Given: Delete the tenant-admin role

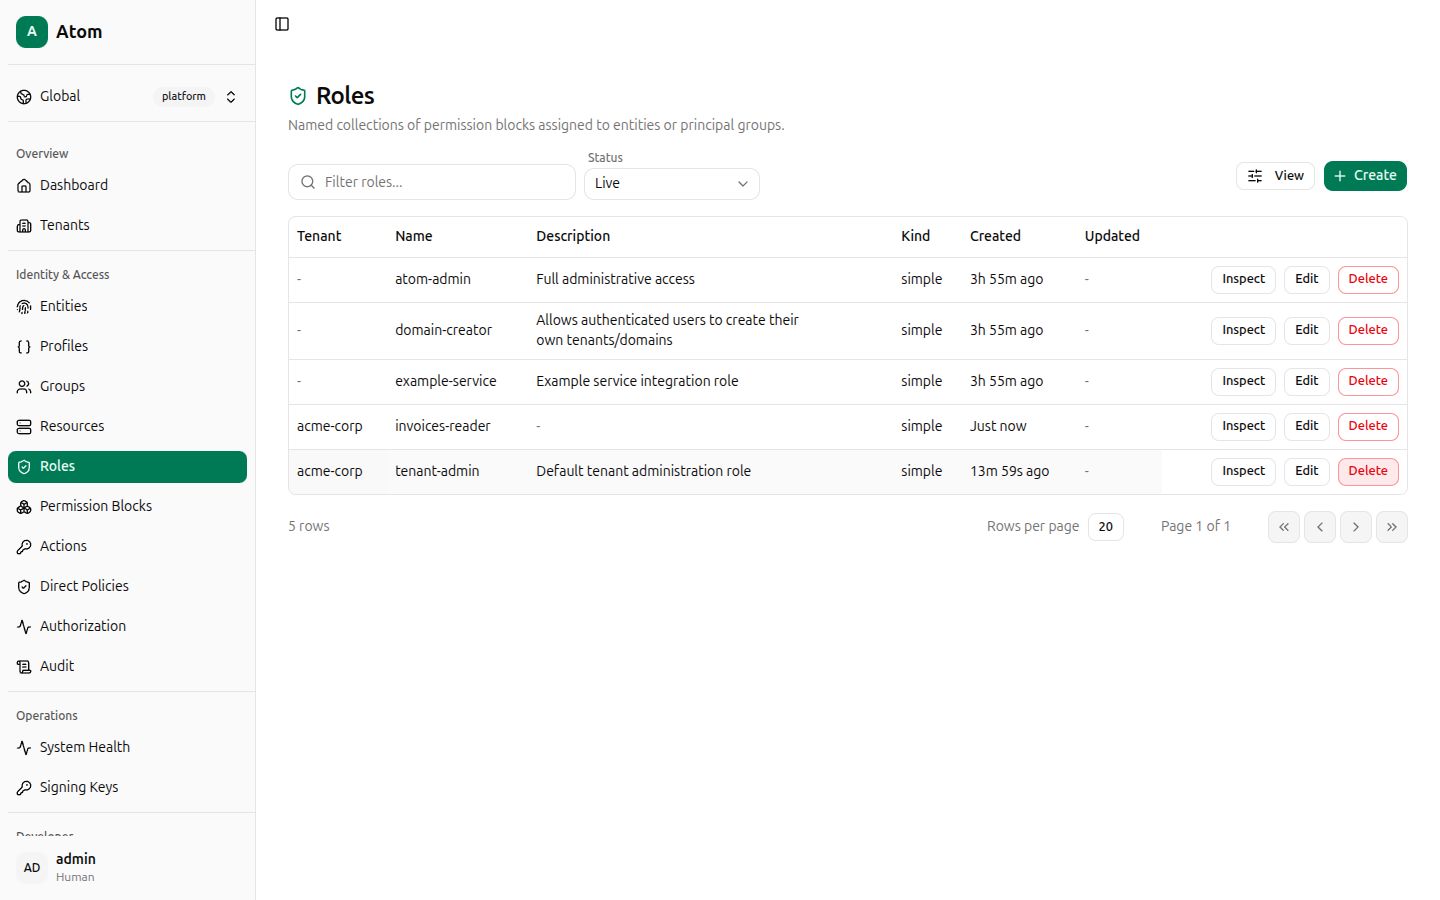Looking at the screenshot, I should [1368, 472].
